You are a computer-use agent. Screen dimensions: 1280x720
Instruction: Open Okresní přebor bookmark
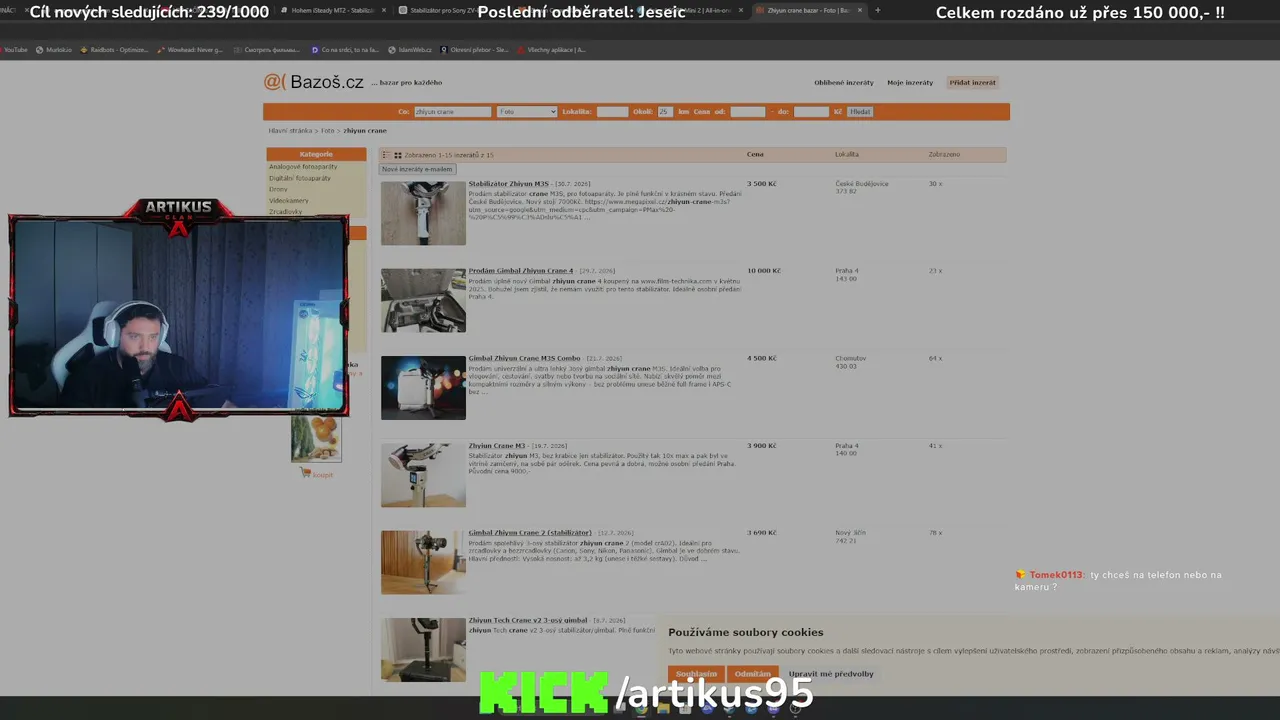[475, 49]
